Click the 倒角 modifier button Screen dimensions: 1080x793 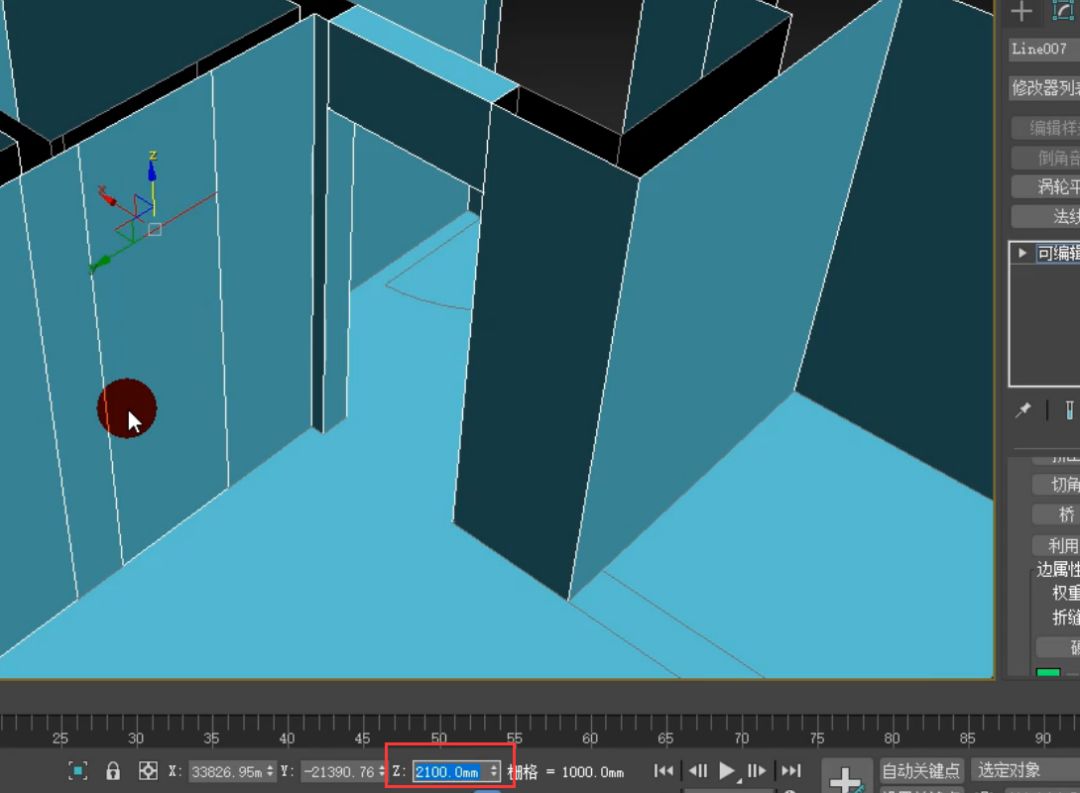[x=1046, y=157]
